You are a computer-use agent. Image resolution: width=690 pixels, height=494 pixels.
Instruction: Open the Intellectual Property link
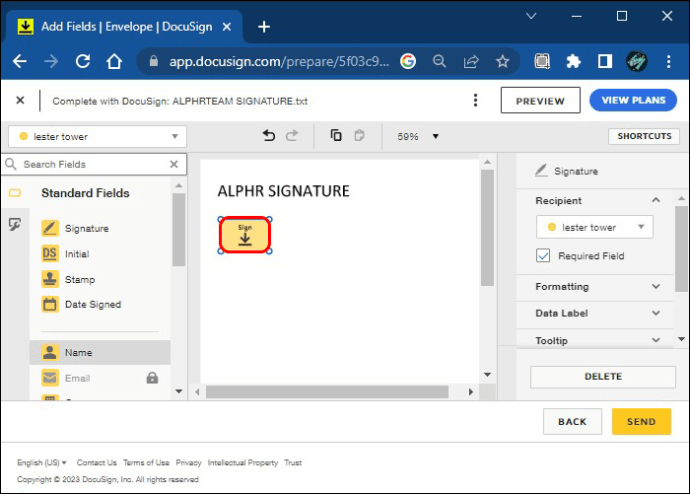click(243, 462)
